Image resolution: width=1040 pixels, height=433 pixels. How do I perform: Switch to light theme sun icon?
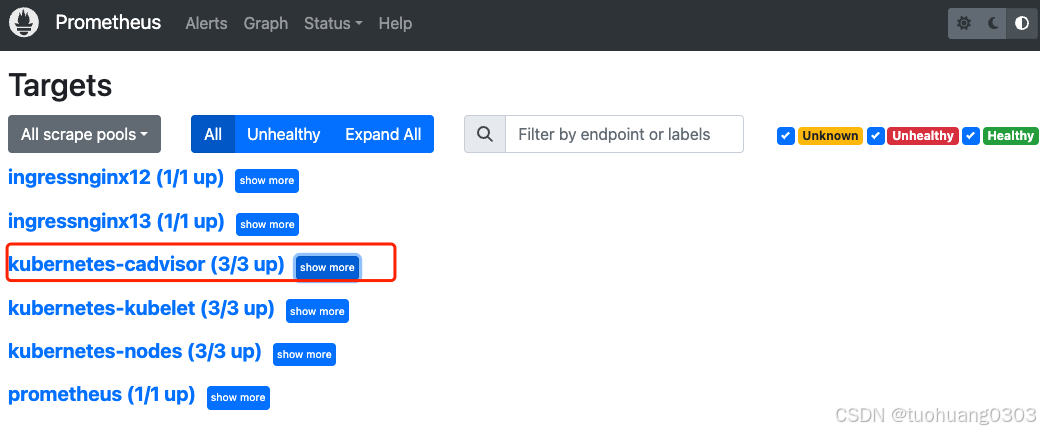(x=964, y=23)
